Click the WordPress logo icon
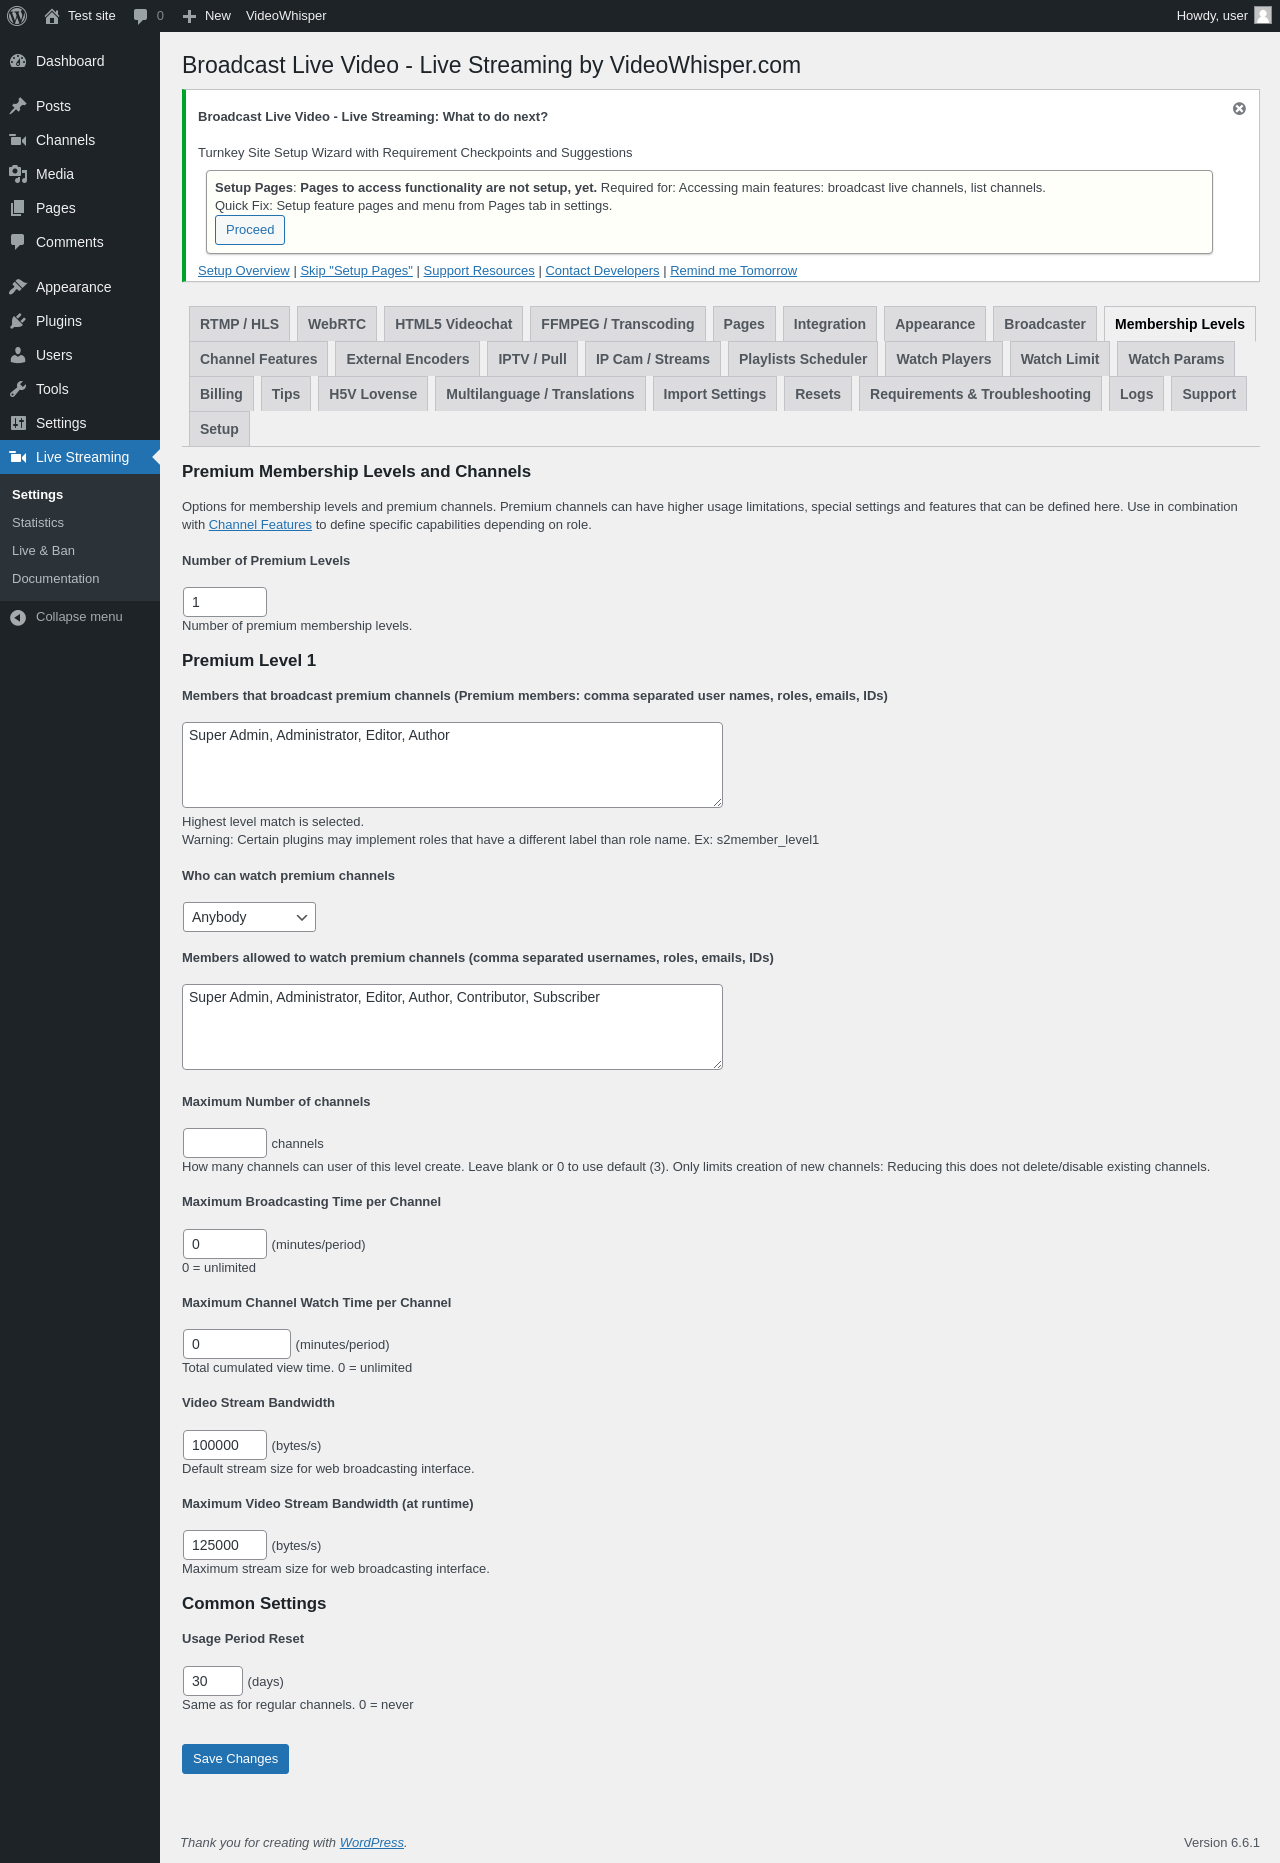This screenshot has height=1863, width=1280. [x=17, y=16]
